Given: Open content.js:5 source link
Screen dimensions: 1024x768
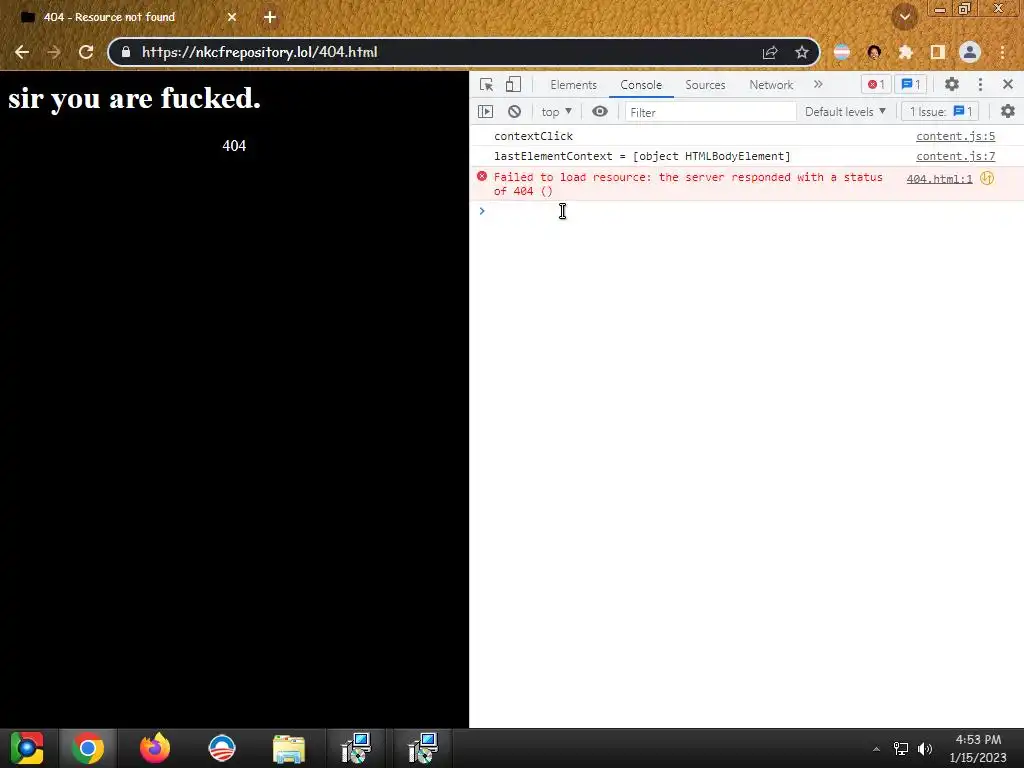Looking at the screenshot, I should click(955, 136).
